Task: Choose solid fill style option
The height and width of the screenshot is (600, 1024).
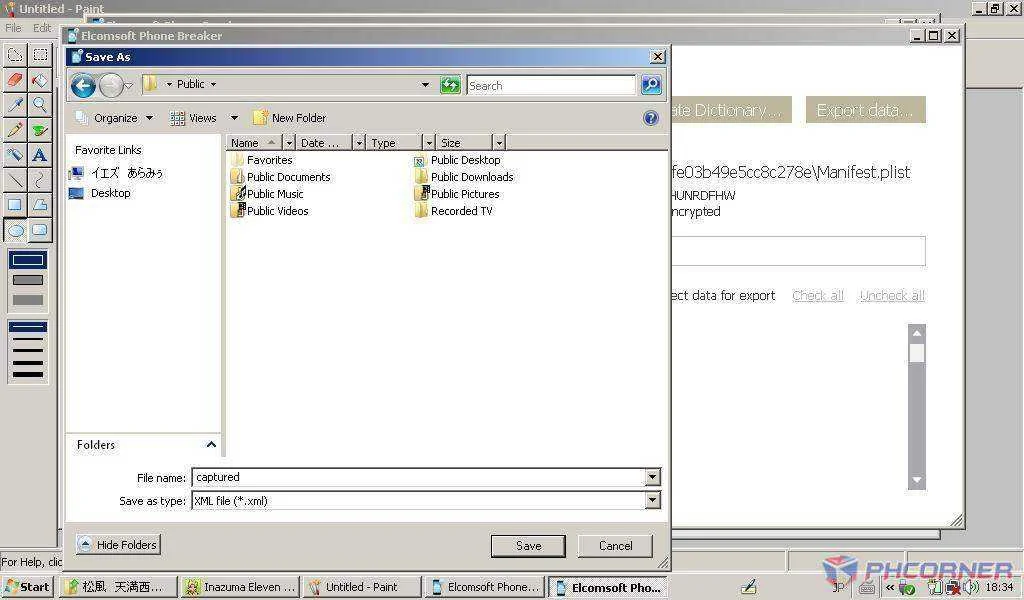Action: point(28,300)
